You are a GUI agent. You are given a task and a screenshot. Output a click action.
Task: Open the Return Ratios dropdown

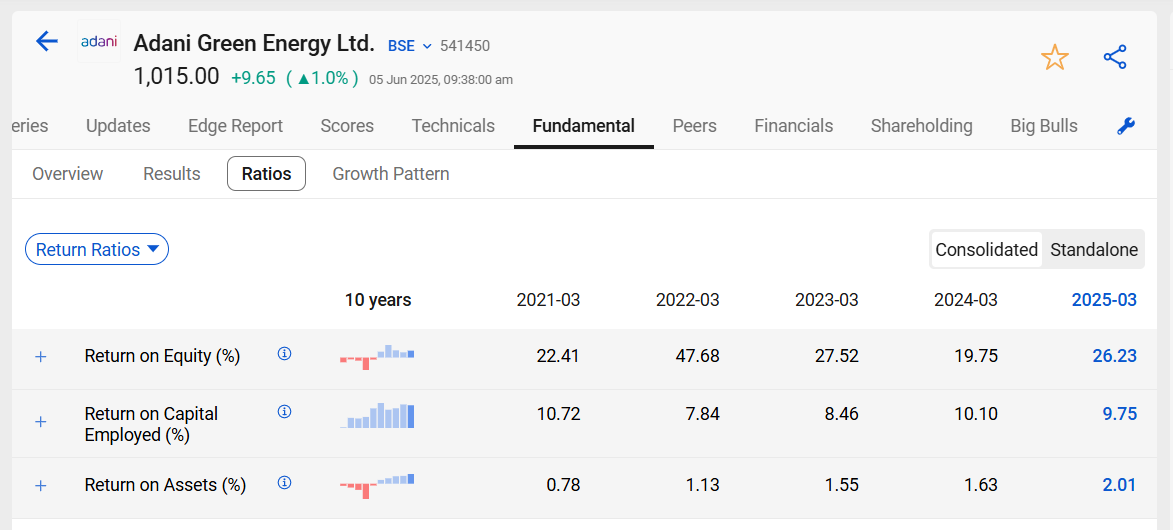coord(97,249)
